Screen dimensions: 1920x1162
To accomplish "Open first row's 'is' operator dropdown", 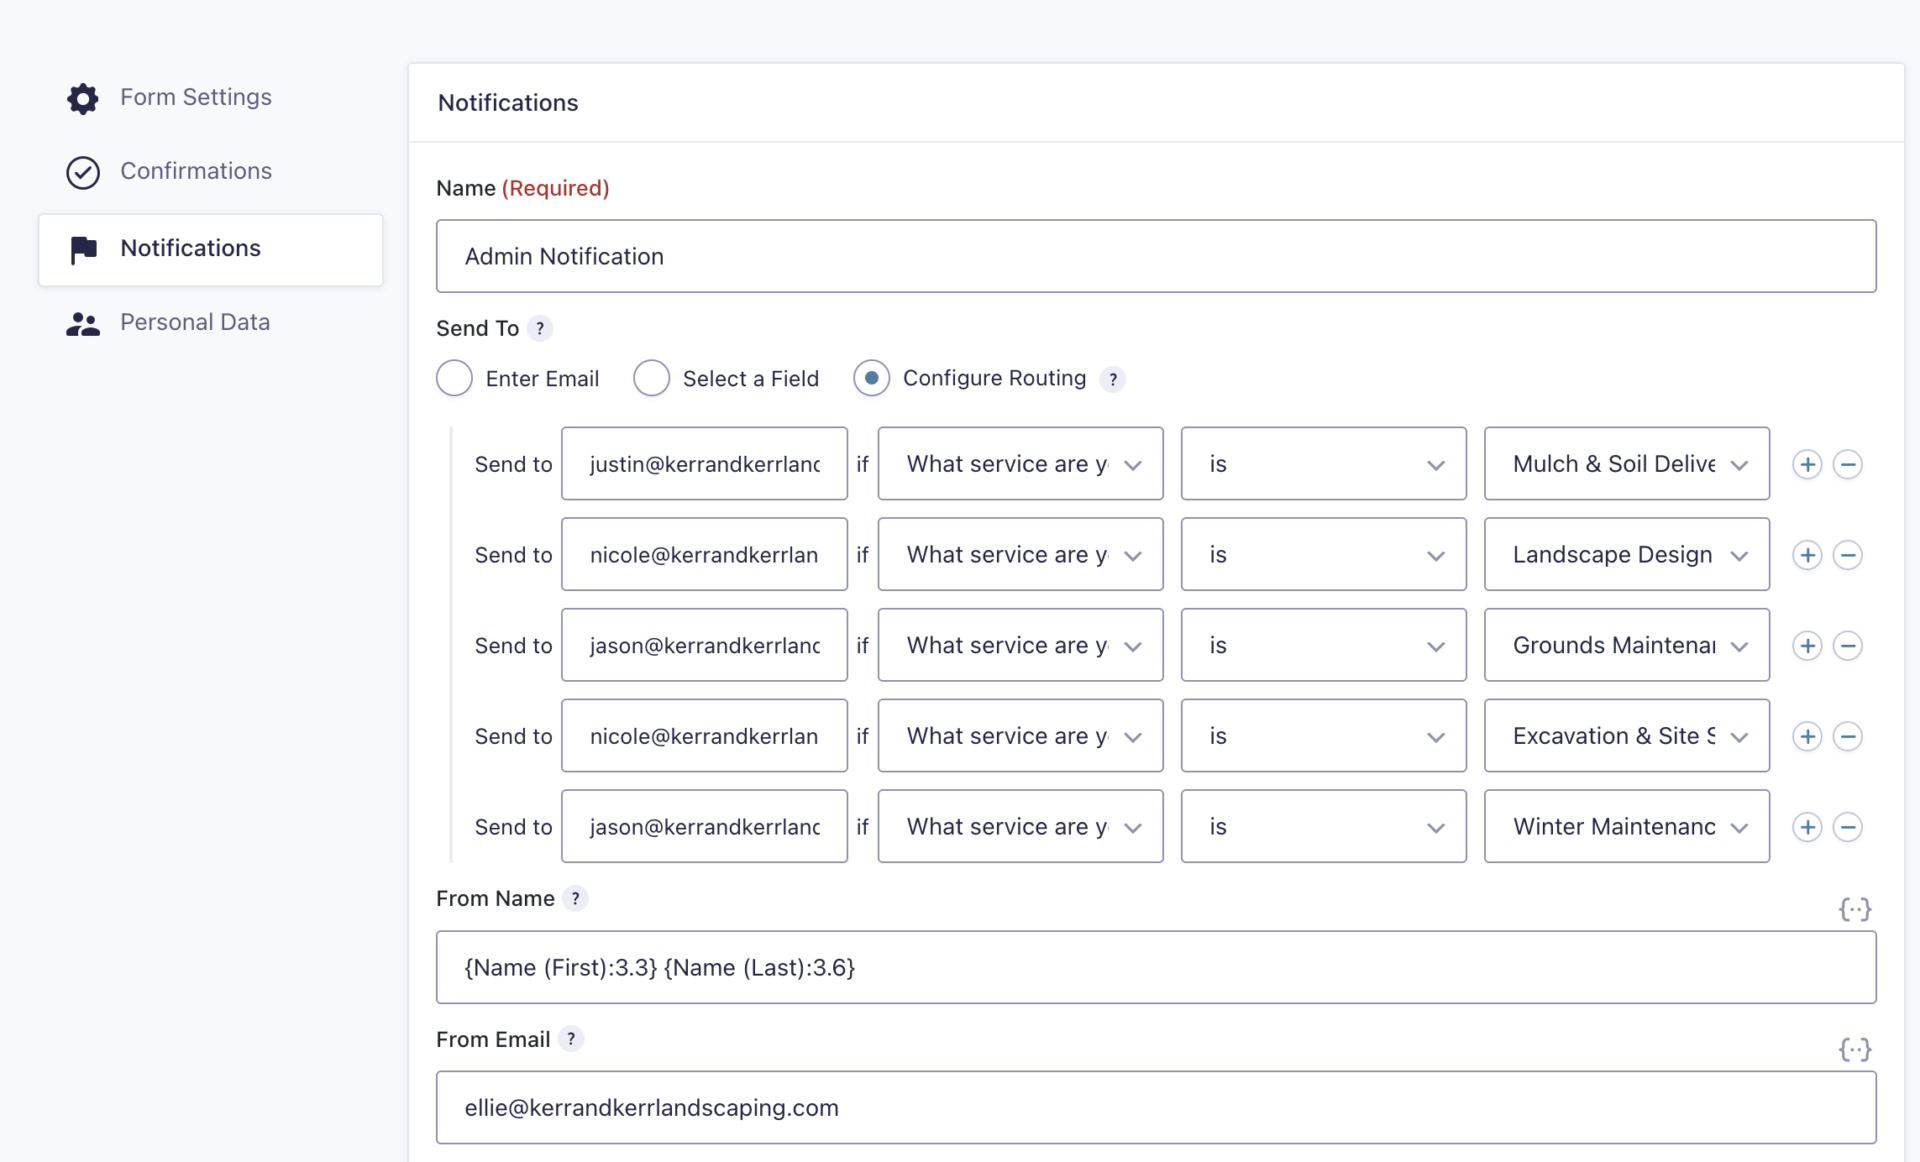I will (x=1322, y=464).
